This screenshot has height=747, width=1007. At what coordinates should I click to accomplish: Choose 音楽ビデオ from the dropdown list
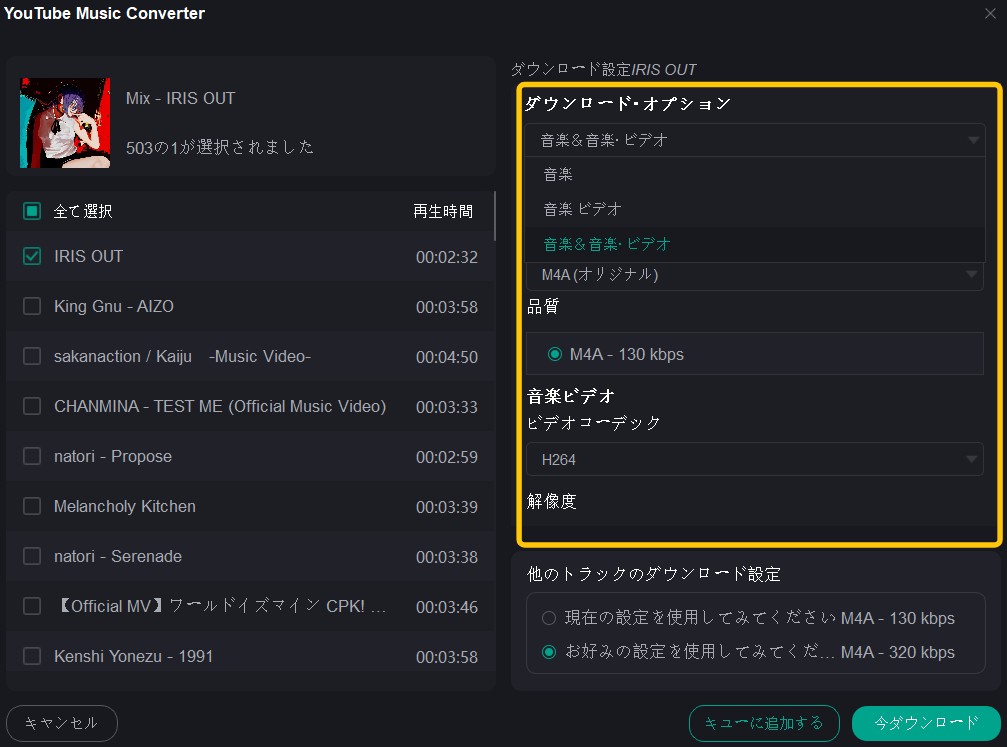click(x=755, y=209)
